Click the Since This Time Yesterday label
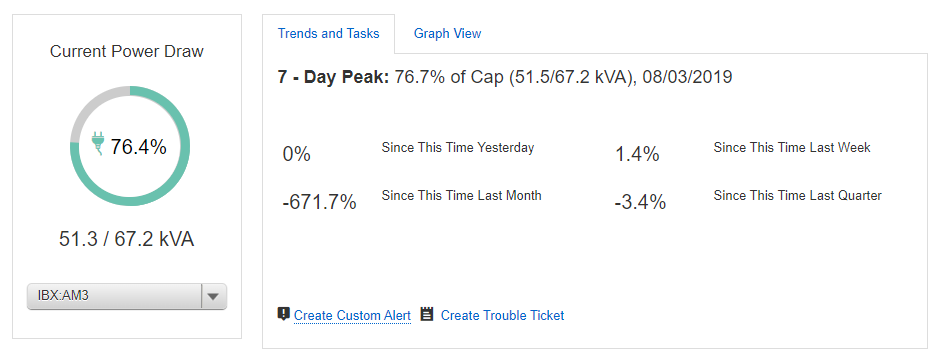The height and width of the screenshot is (361, 940). click(x=457, y=148)
